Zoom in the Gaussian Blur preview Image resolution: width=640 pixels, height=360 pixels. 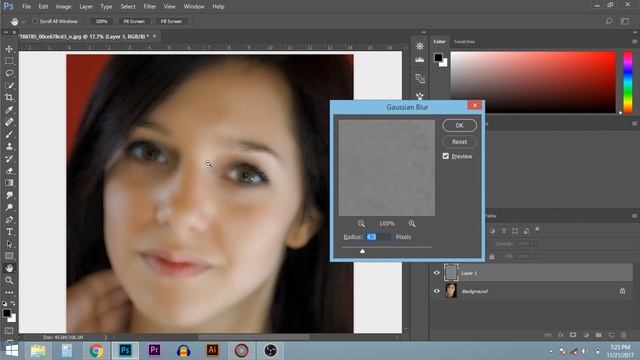click(x=412, y=224)
